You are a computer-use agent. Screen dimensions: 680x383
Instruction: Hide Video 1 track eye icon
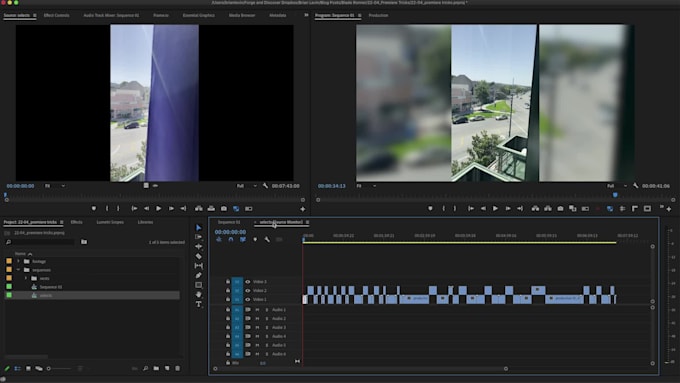(x=248, y=299)
